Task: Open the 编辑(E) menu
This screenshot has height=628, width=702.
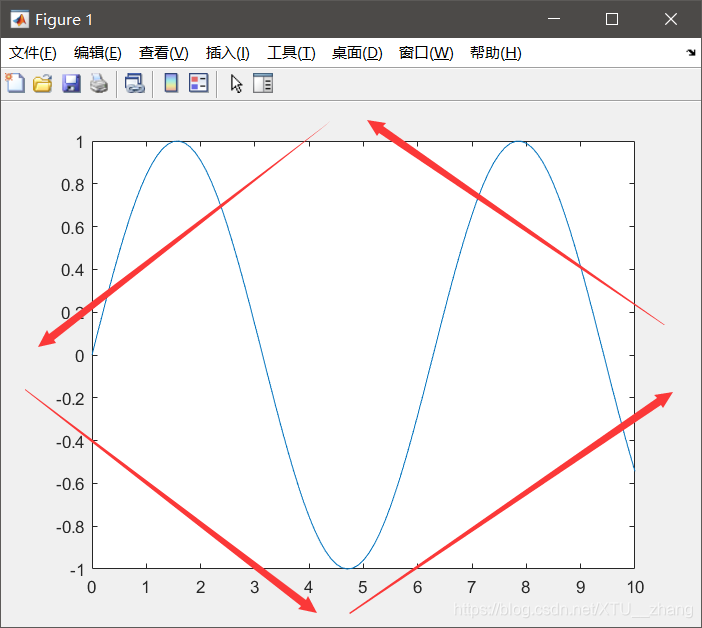Action: click(98, 53)
